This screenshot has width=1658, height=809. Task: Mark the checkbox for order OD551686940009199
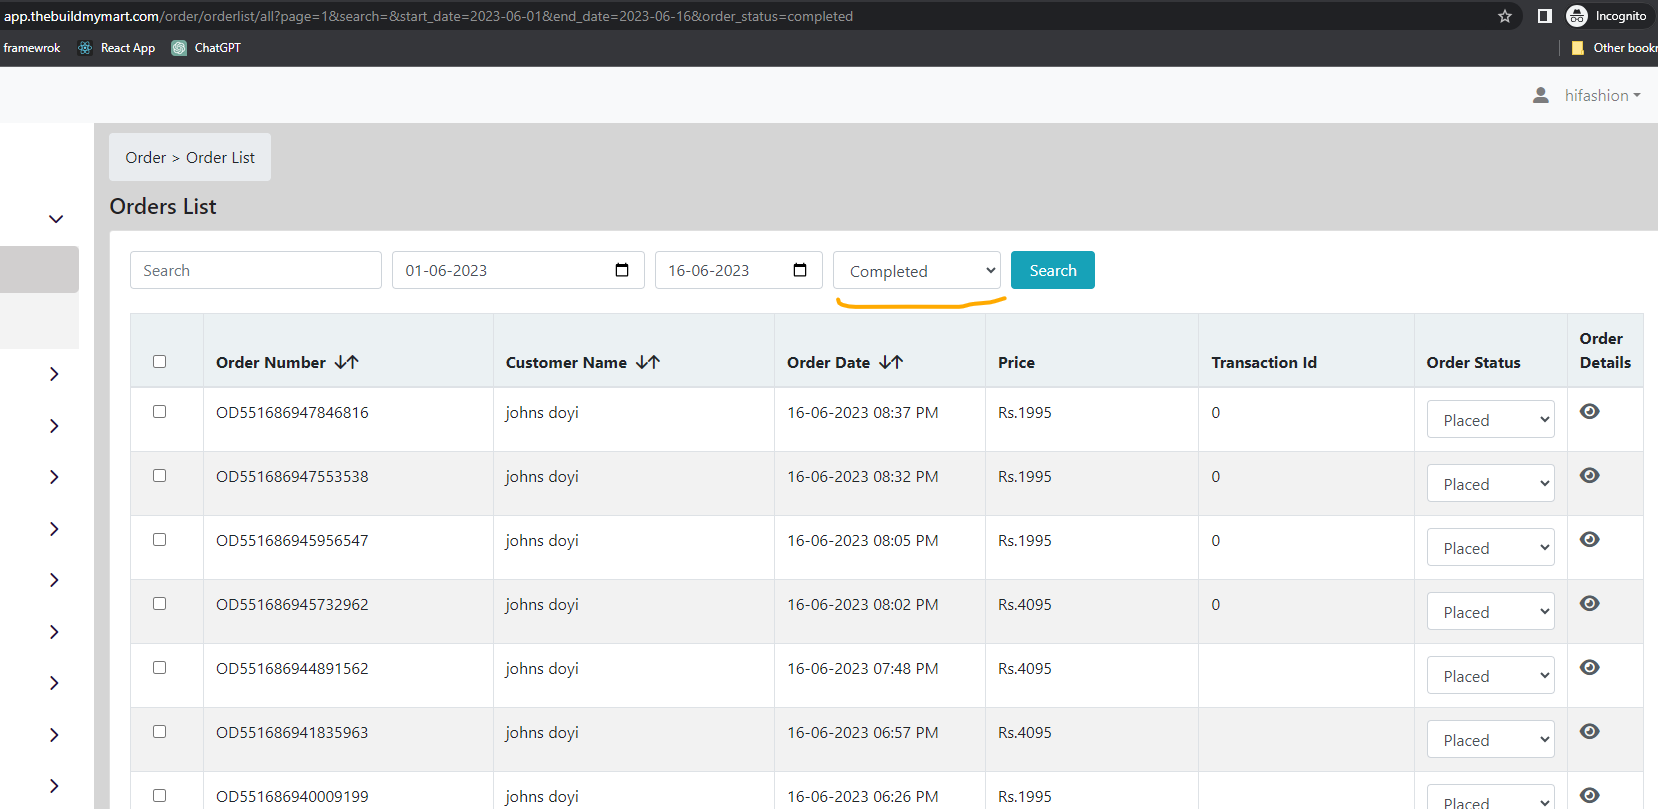click(x=160, y=796)
